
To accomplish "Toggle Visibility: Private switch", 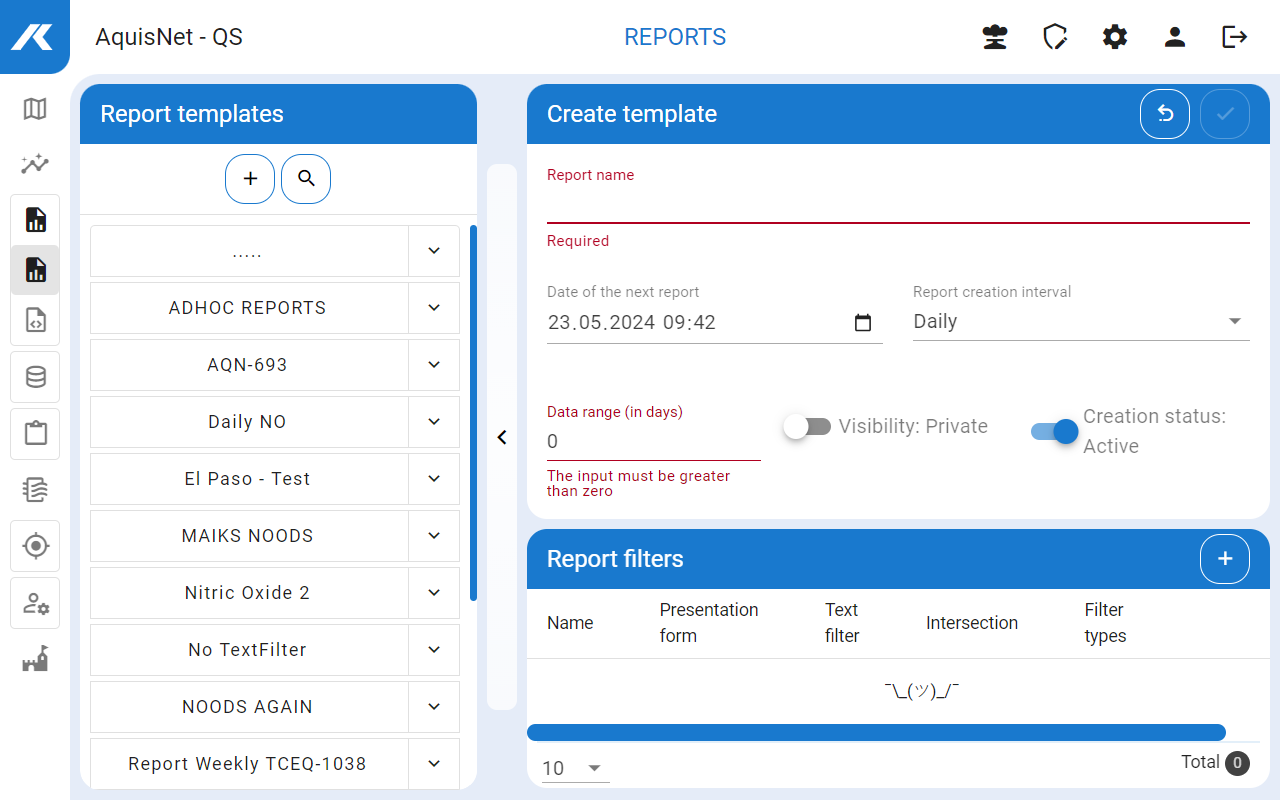I will tap(807, 427).
